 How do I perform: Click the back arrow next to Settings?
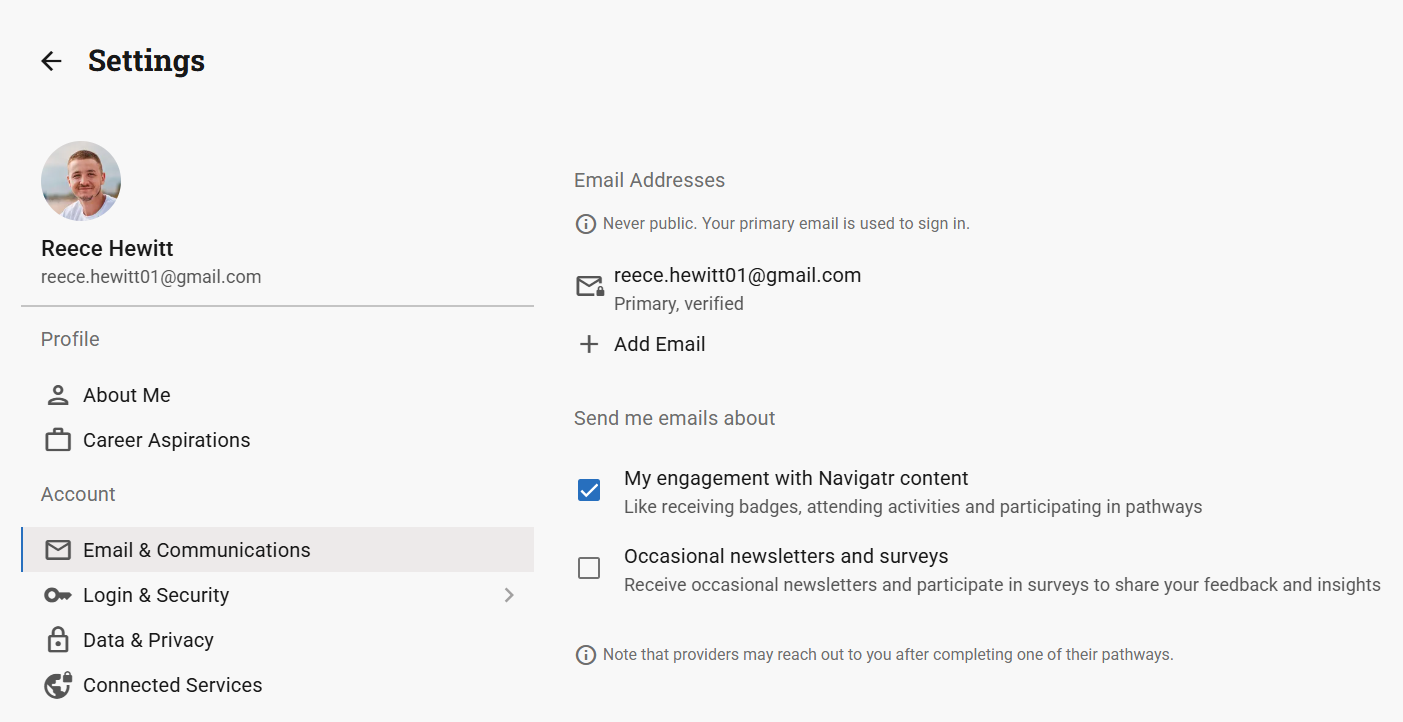(51, 61)
